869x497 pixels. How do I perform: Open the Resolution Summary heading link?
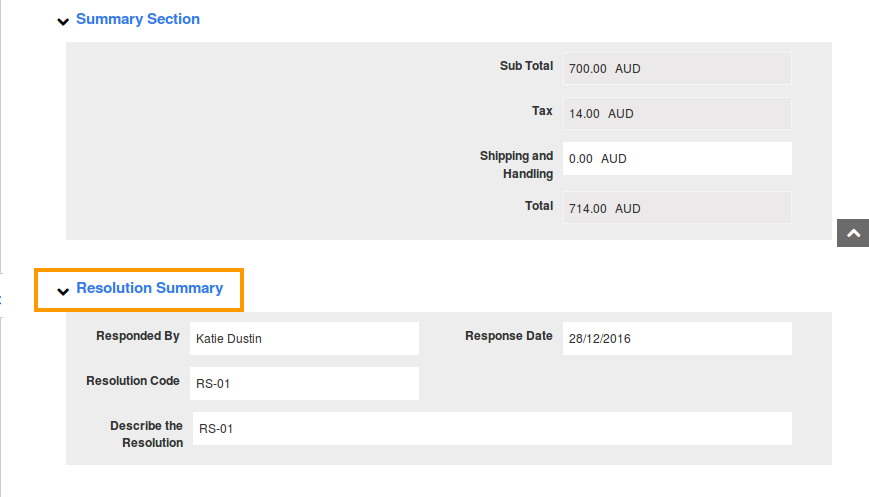click(150, 288)
